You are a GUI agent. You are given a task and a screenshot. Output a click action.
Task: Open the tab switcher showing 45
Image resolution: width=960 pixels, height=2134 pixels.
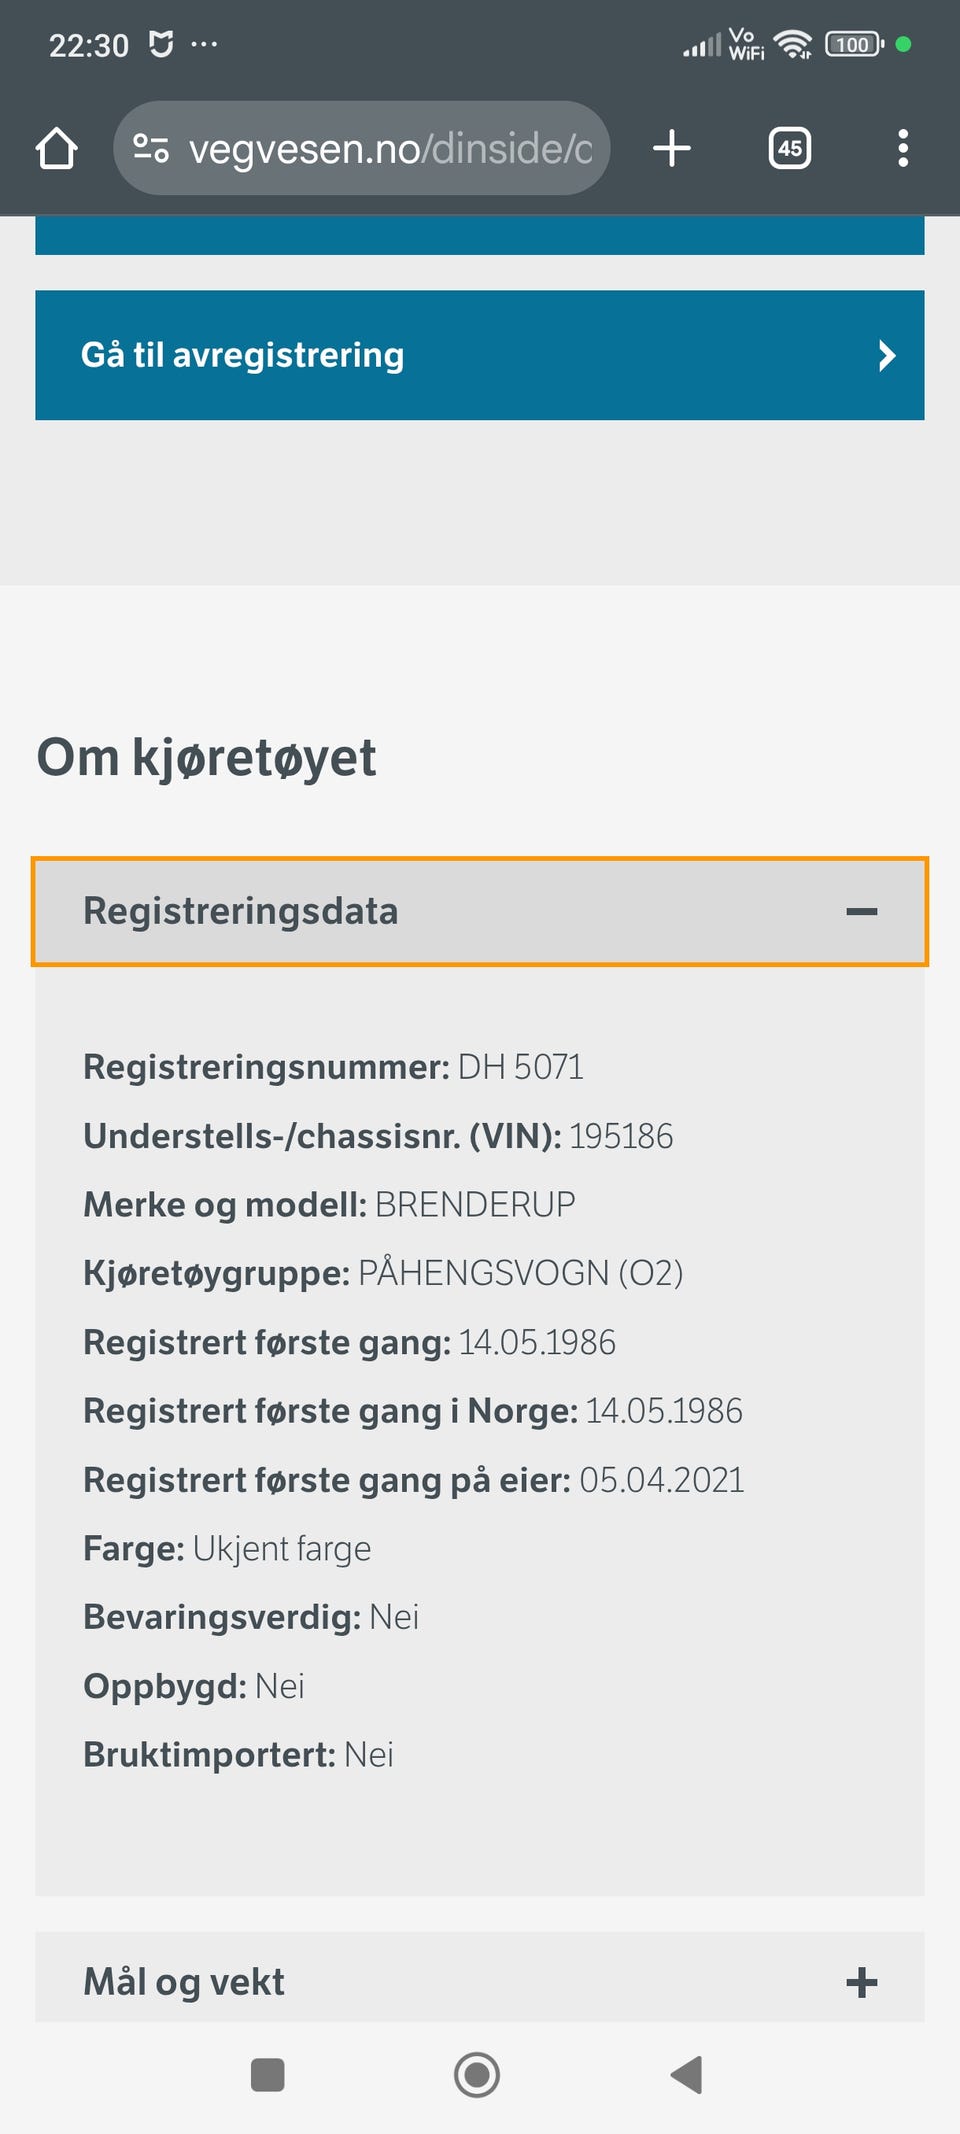[x=789, y=149]
